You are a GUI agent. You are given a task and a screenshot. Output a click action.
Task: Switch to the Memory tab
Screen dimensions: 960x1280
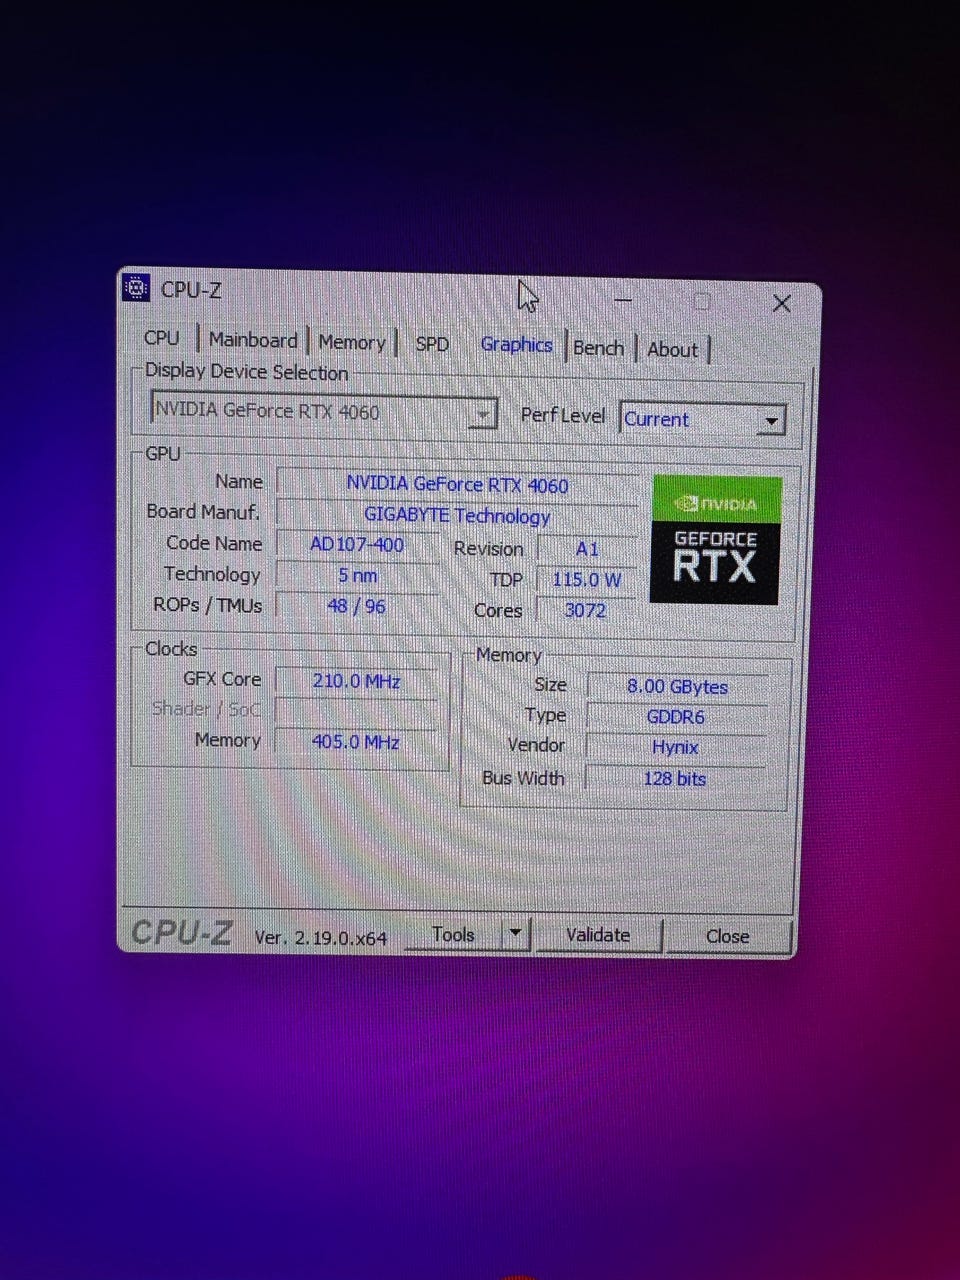click(351, 342)
